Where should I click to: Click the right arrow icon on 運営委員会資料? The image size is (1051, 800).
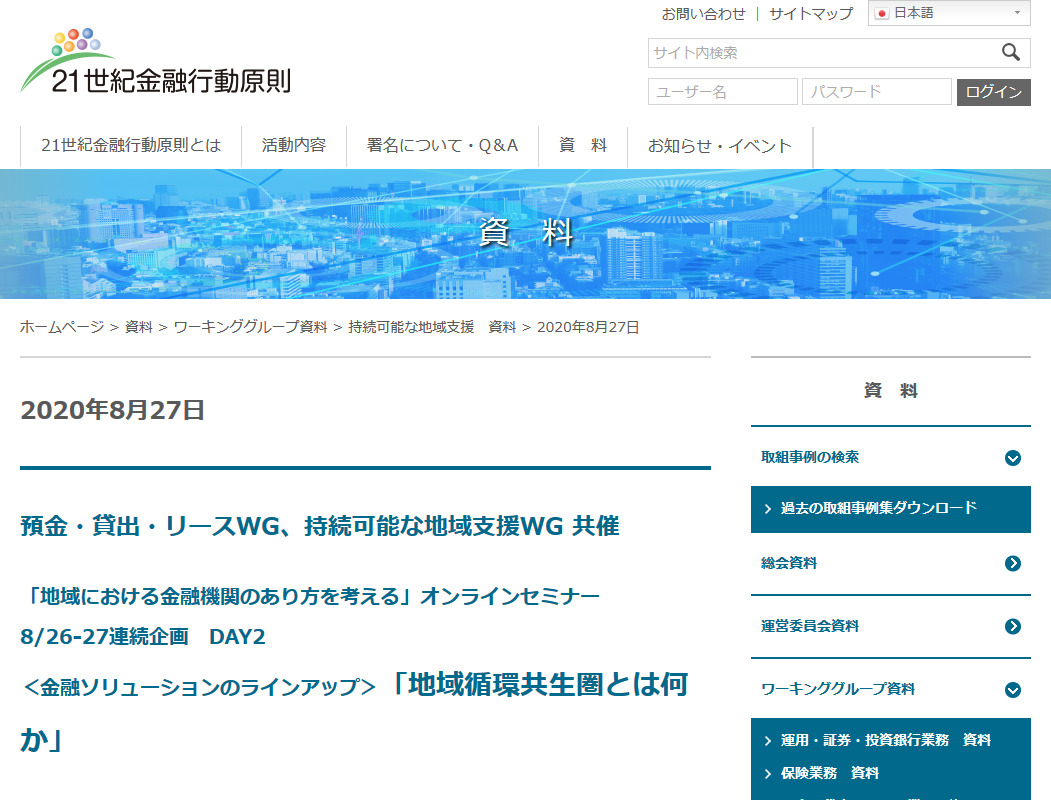coord(1015,627)
